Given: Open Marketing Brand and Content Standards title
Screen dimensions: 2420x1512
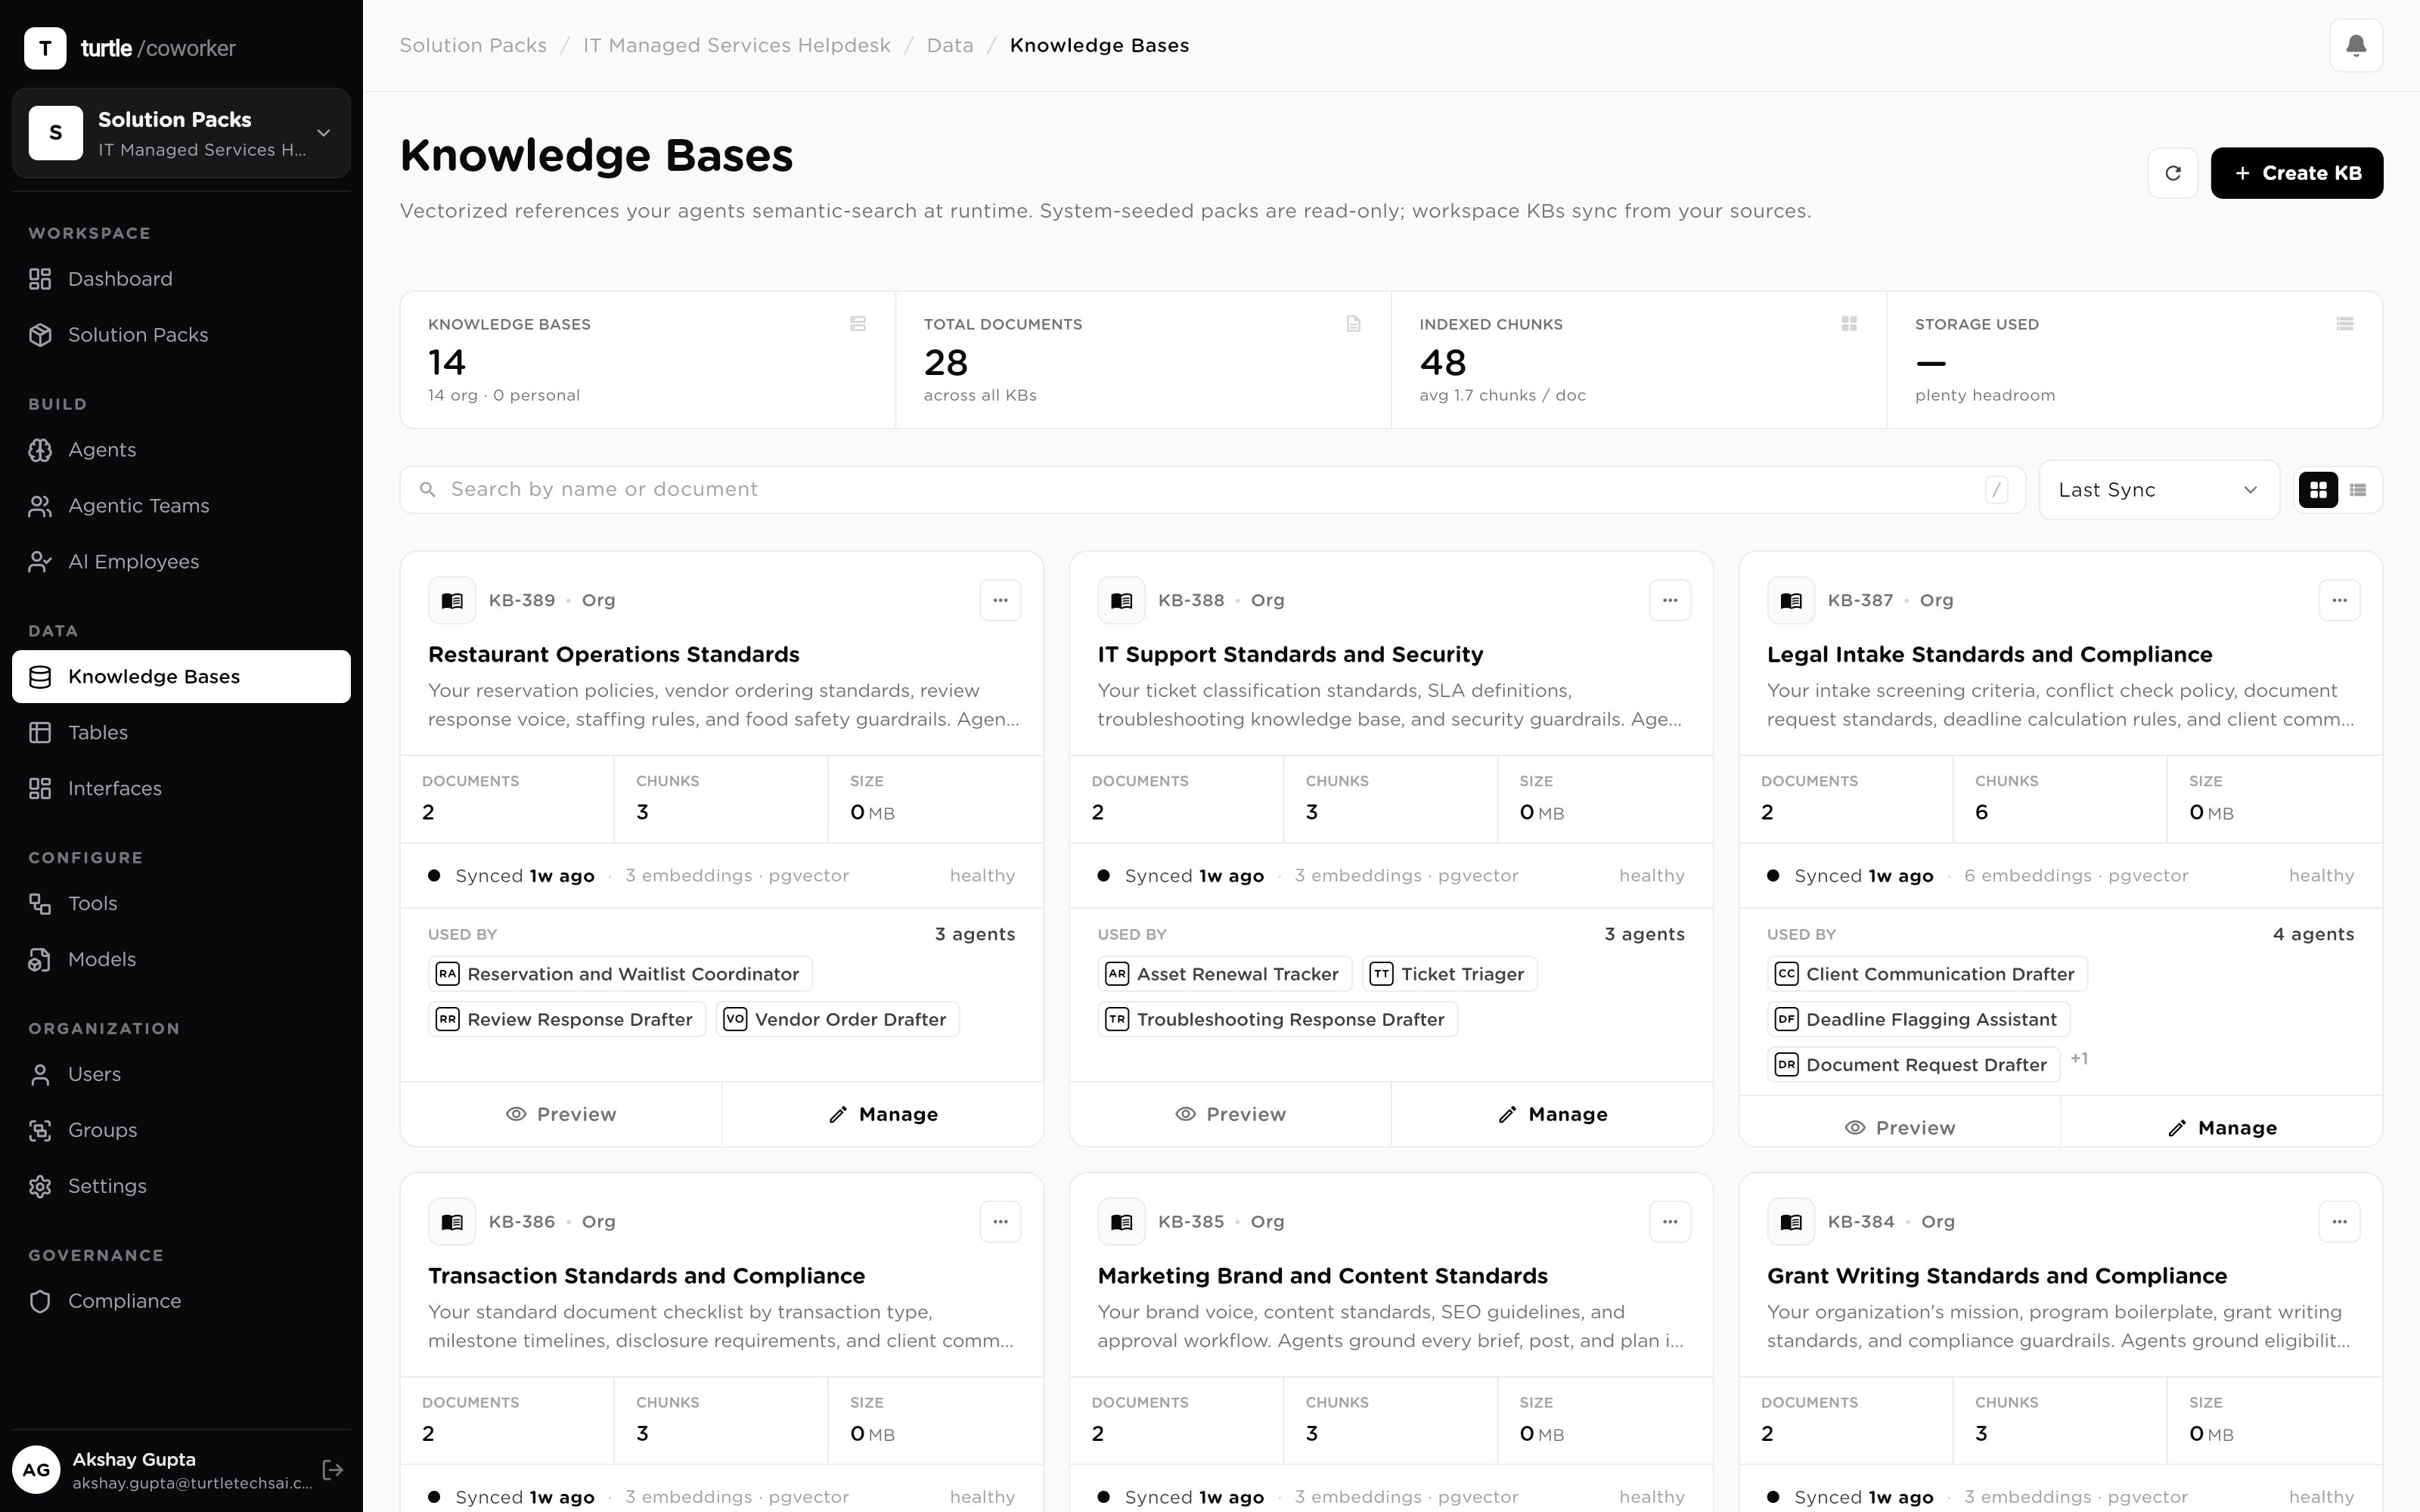Looking at the screenshot, I should tap(1322, 1276).
